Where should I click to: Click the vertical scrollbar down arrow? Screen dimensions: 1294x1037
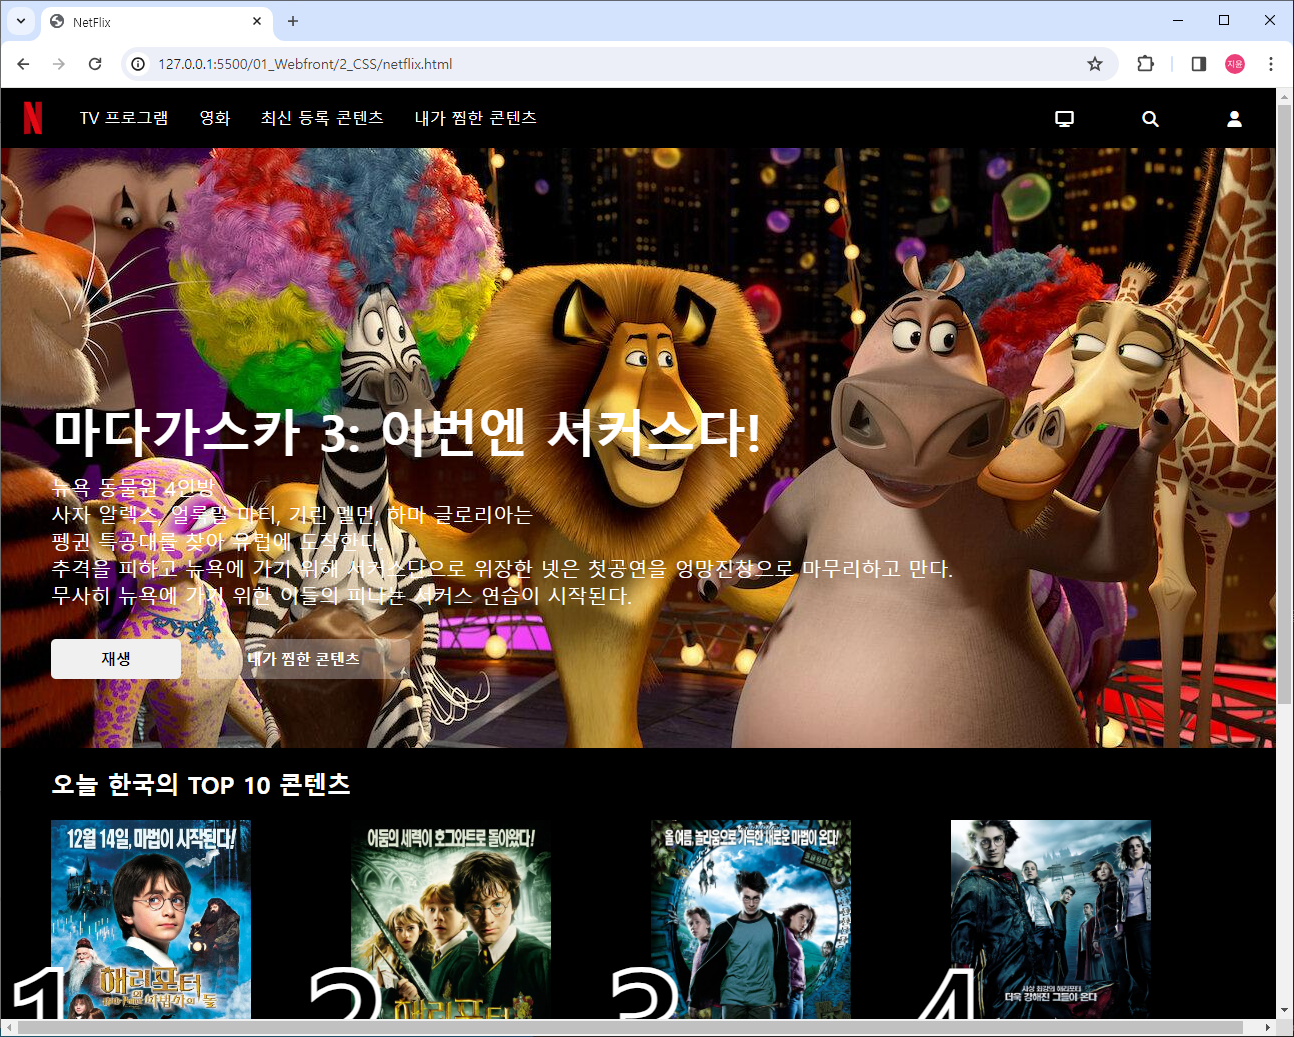click(x=1285, y=1010)
